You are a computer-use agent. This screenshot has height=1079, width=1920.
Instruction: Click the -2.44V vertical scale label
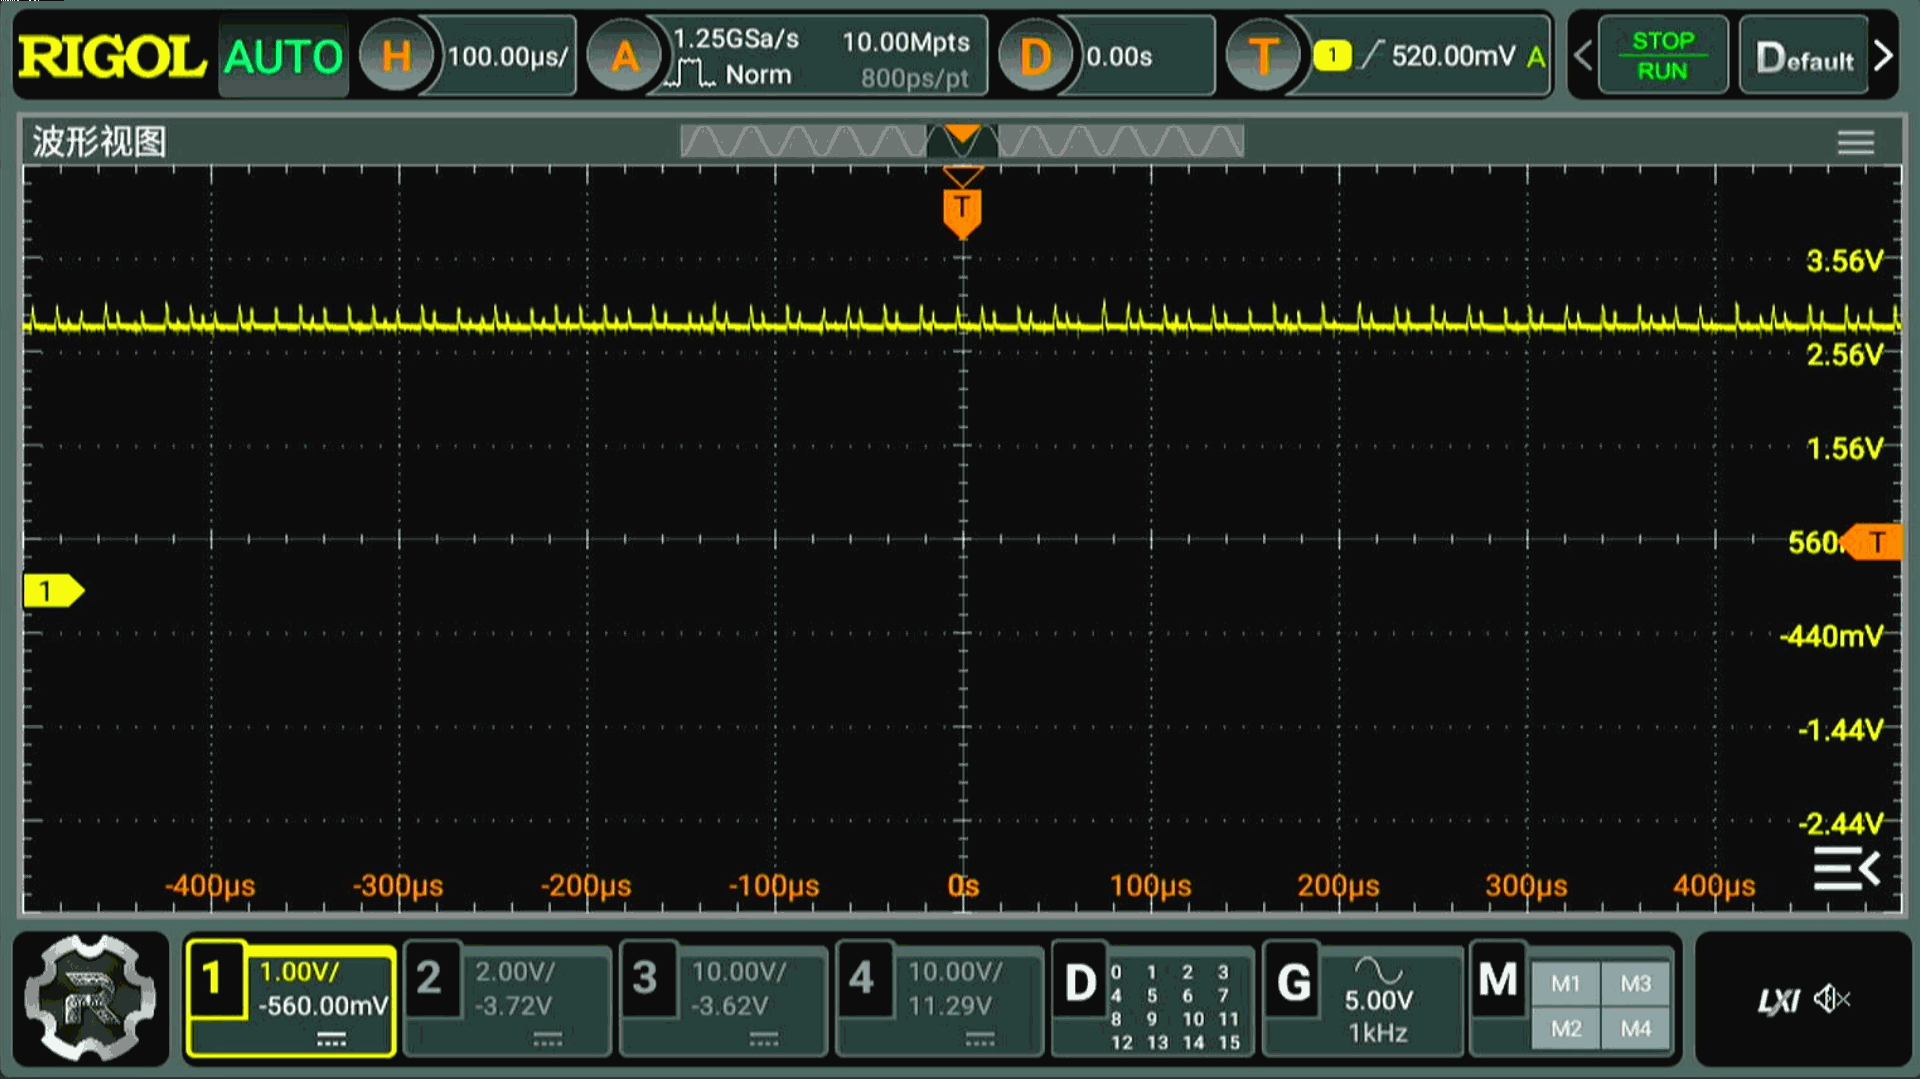pyautogui.click(x=1840, y=824)
